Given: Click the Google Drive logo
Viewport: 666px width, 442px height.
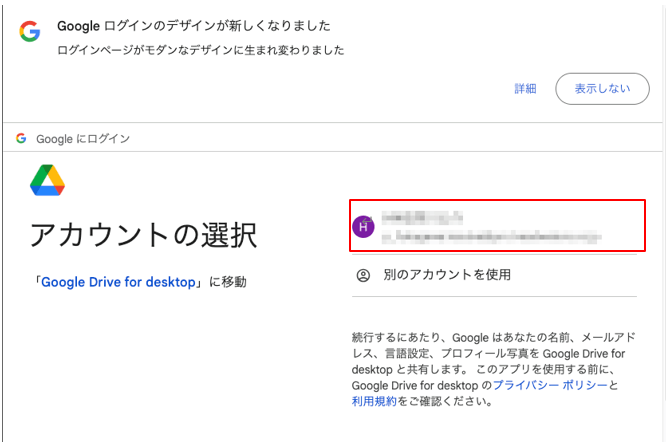Looking at the screenshot, I should click(47, 180).
